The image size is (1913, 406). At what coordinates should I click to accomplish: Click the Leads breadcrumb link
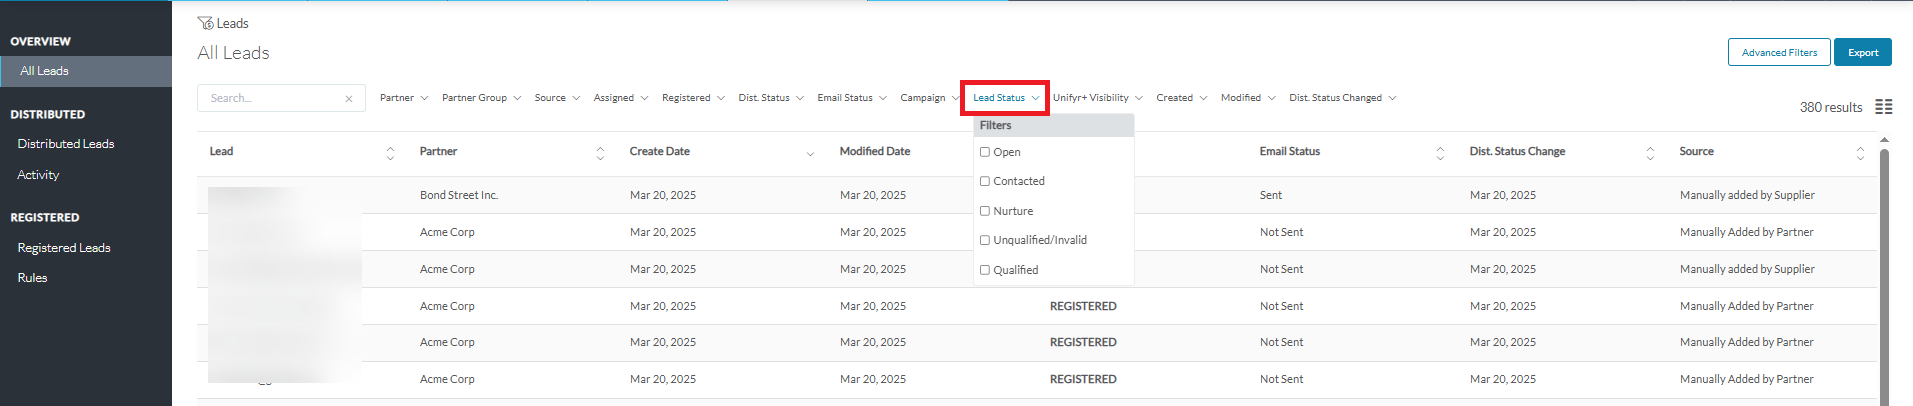[x=233, y=23]
